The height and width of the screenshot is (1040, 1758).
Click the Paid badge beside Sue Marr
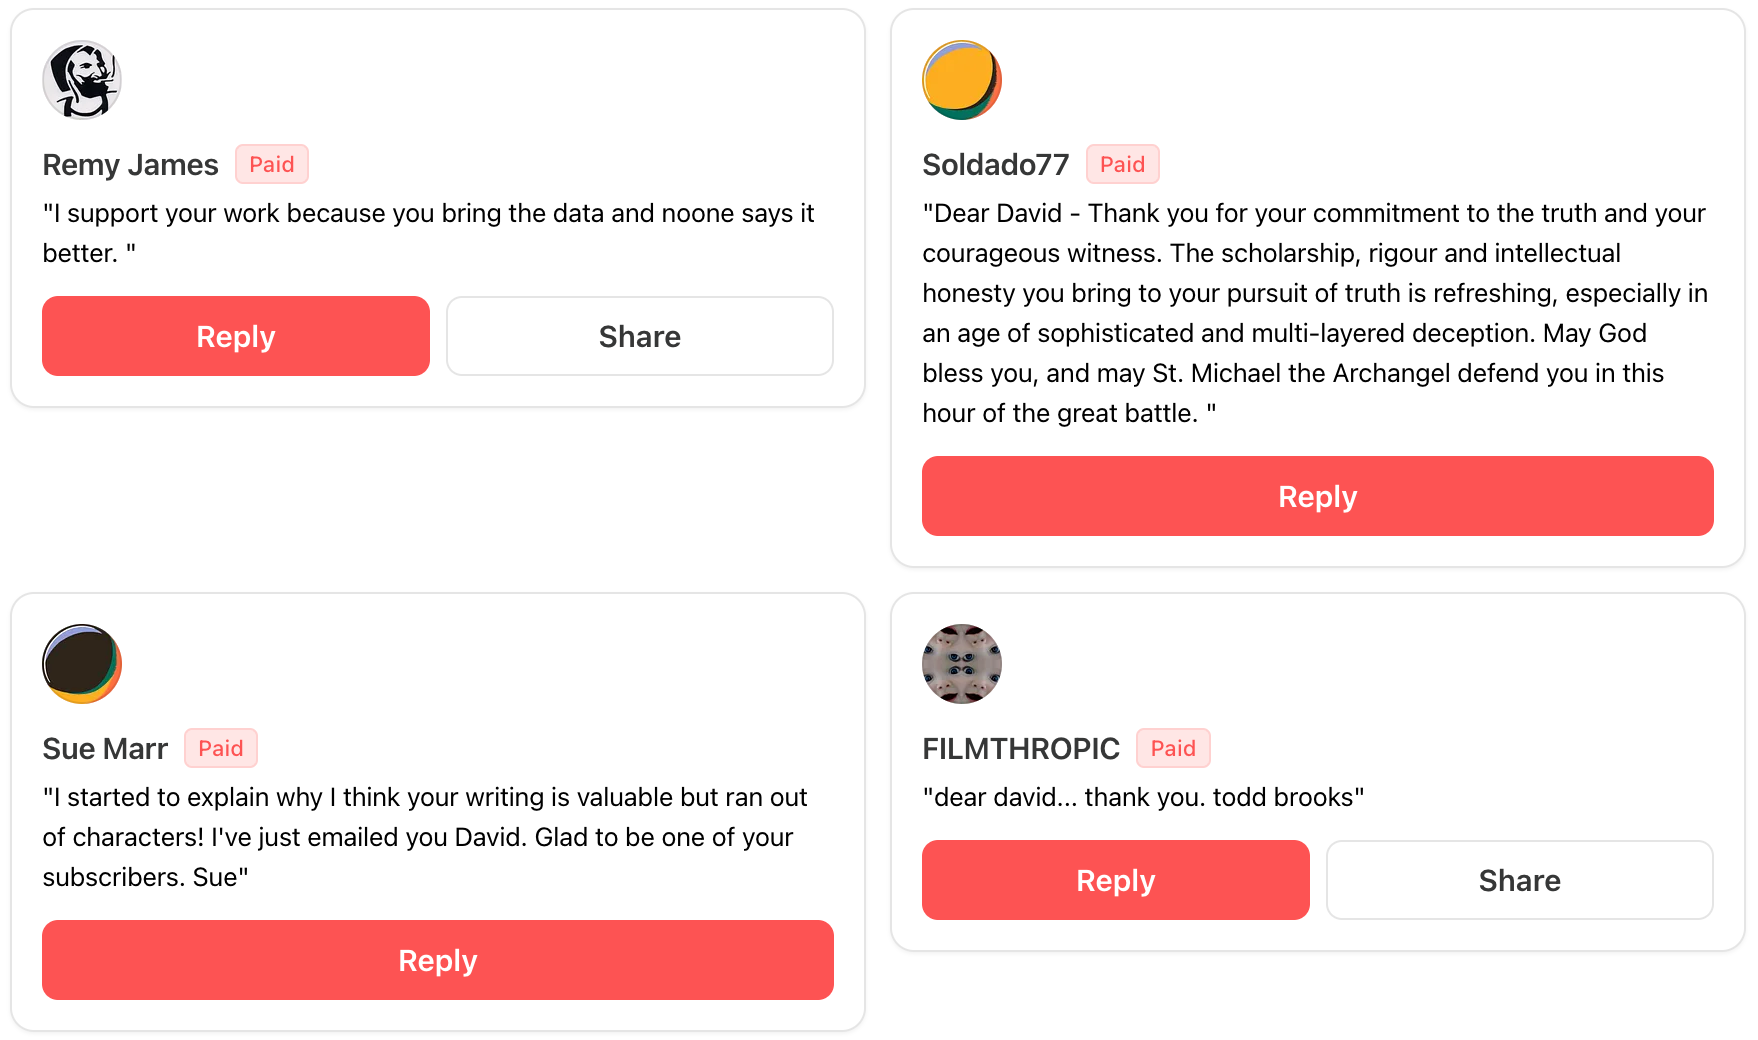(x=221, y=749)
